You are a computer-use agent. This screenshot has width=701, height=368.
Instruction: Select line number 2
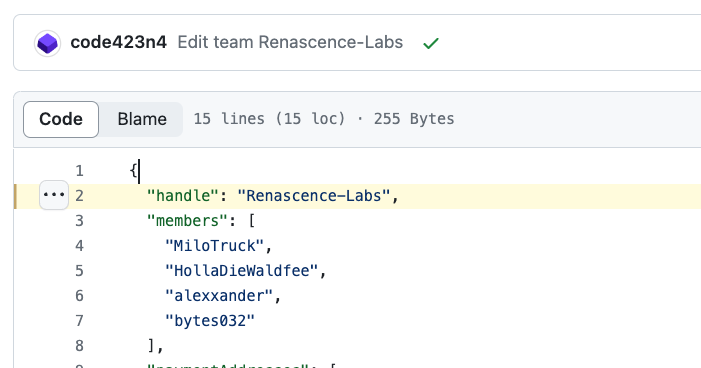pos(79,196)
